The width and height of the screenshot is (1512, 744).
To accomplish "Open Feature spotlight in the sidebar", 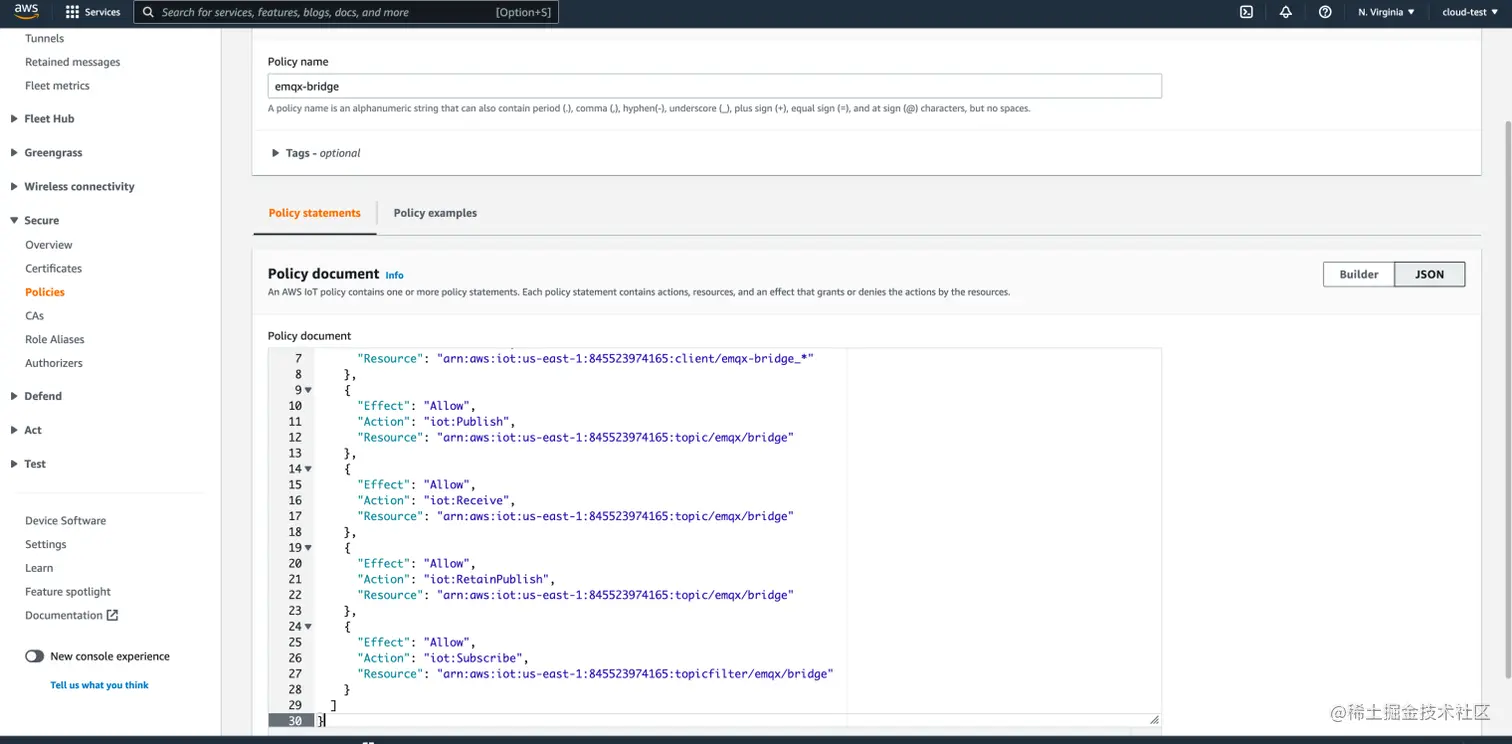I will coord(68,592).
